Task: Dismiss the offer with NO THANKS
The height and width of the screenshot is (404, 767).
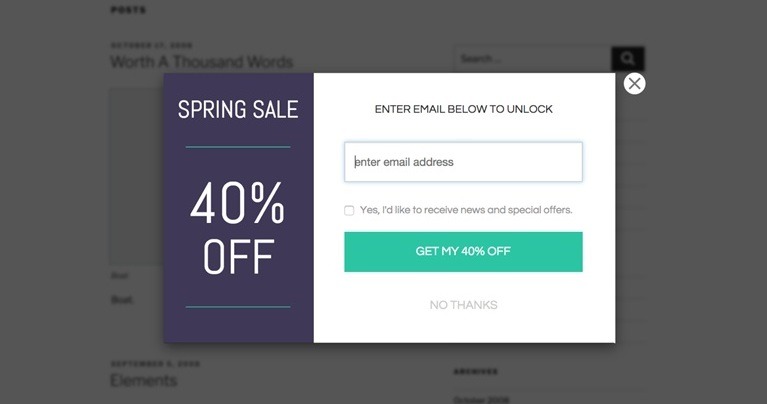Action: click(x=463, y=305)
